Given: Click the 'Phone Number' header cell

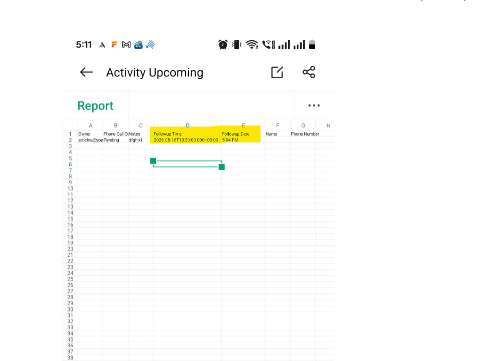Looking at the screenshot, I should point(303,134).
